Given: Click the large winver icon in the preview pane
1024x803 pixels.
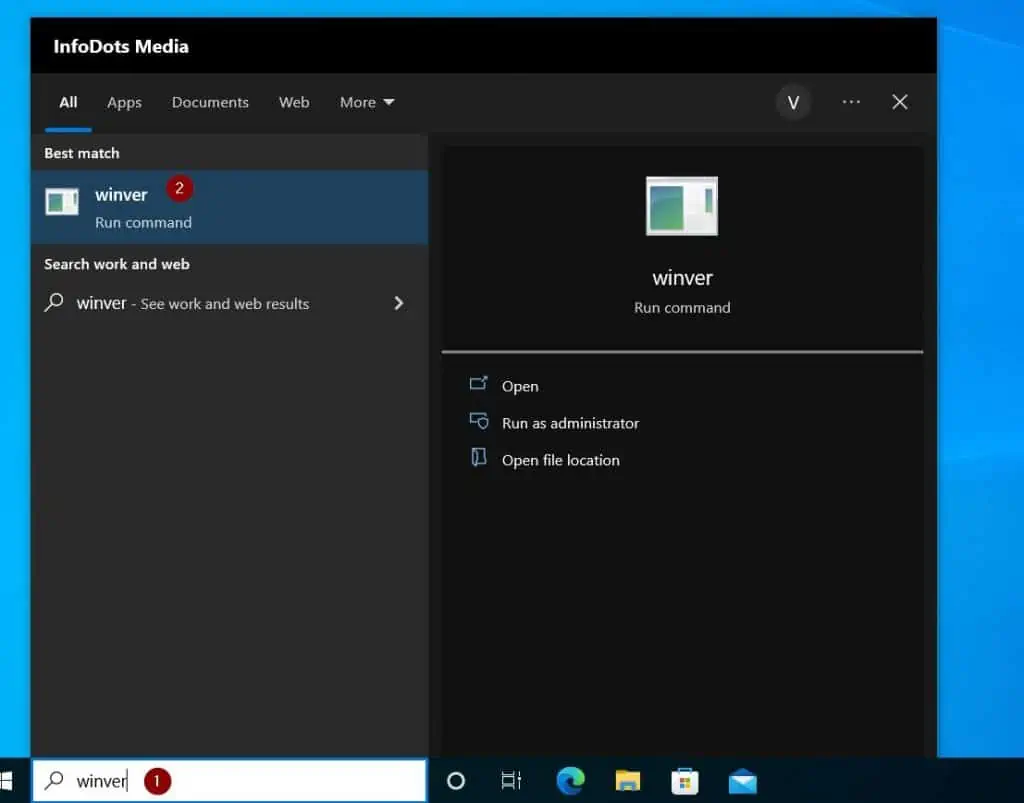Looking at the screenshot, I should tap(682, 206).
